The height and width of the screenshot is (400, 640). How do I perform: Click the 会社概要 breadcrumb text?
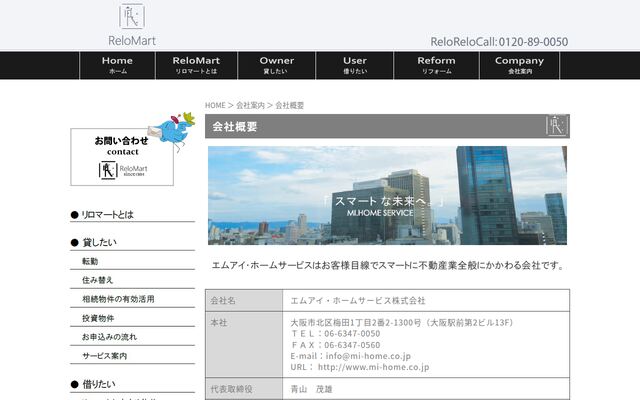pos(289,105)
